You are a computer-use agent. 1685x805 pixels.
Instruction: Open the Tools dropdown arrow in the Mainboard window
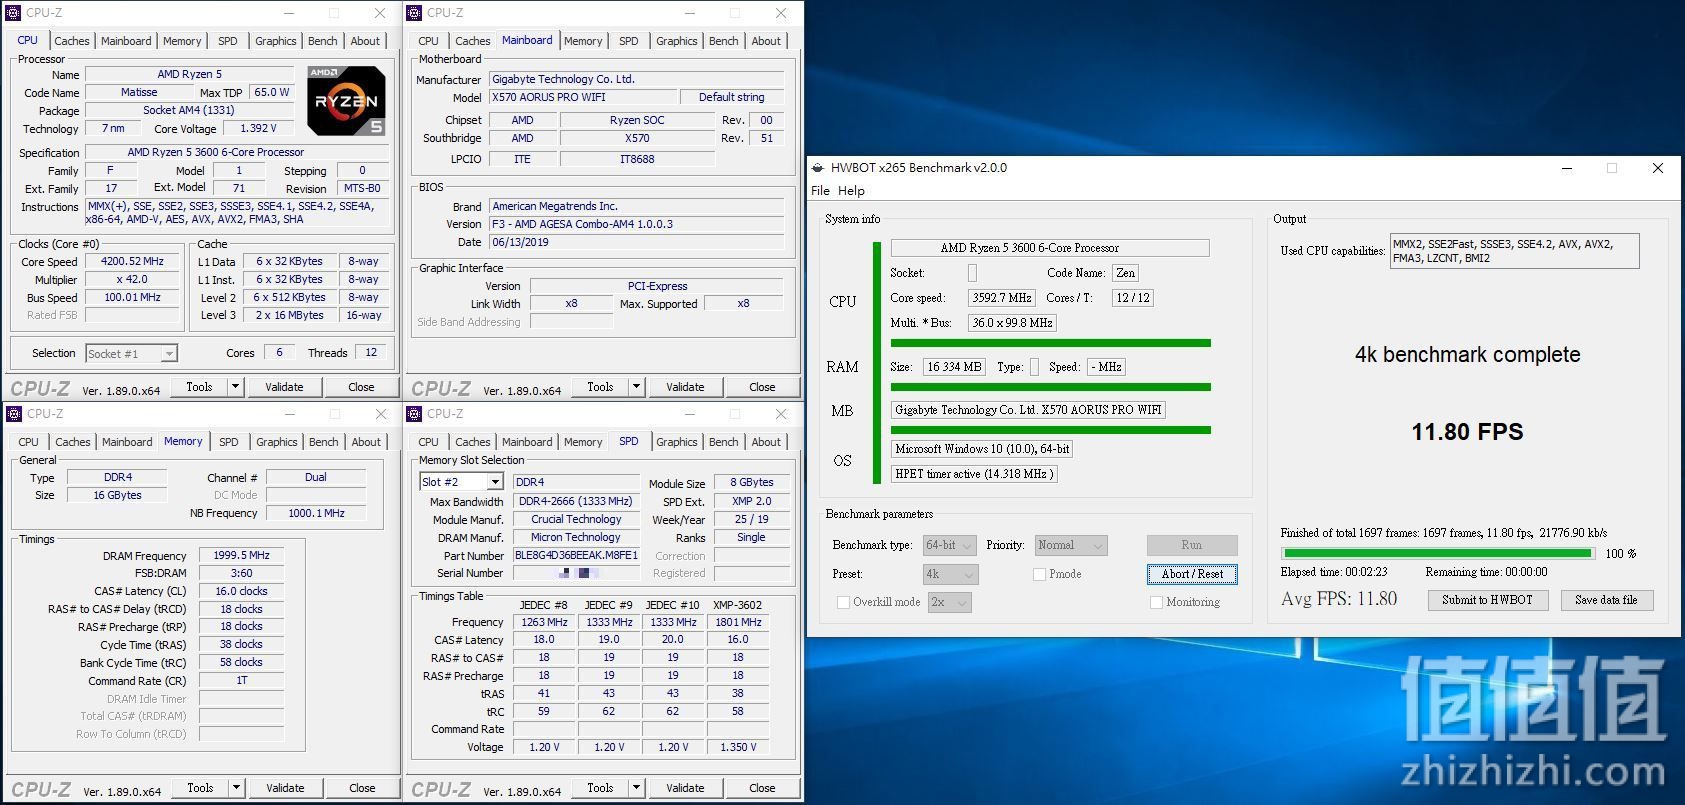pyautogui.click(x=636, y=387)
